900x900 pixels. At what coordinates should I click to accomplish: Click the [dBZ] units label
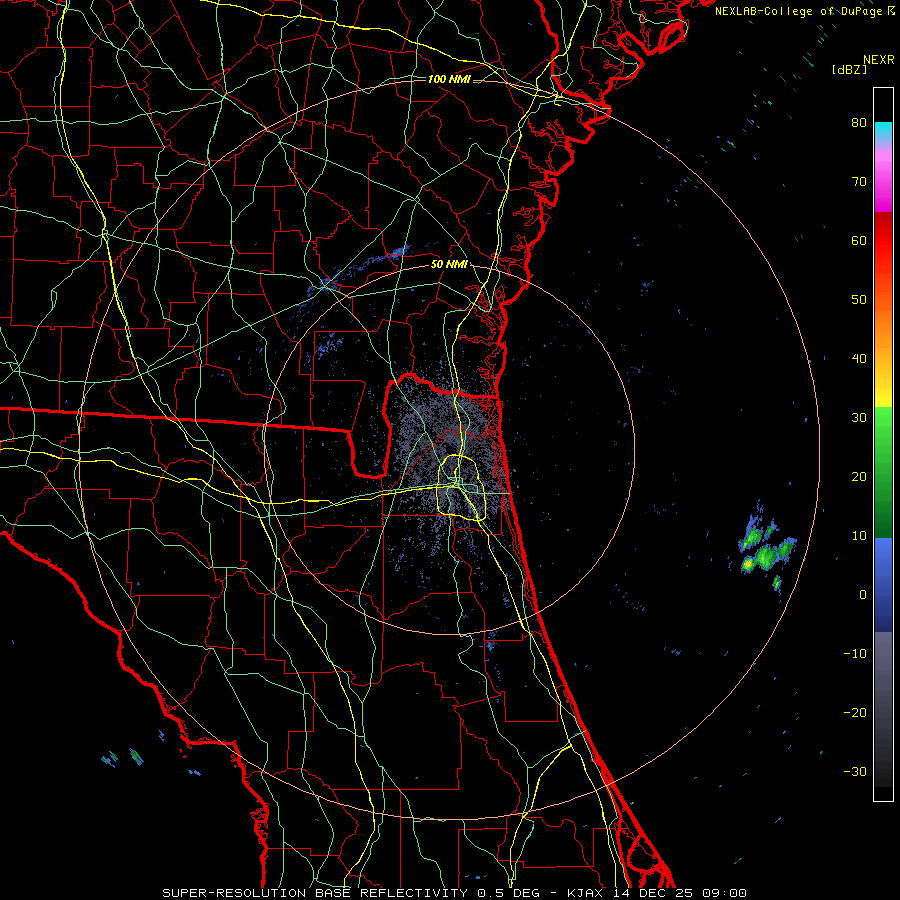pyautogui.click(x=849, y=70)
